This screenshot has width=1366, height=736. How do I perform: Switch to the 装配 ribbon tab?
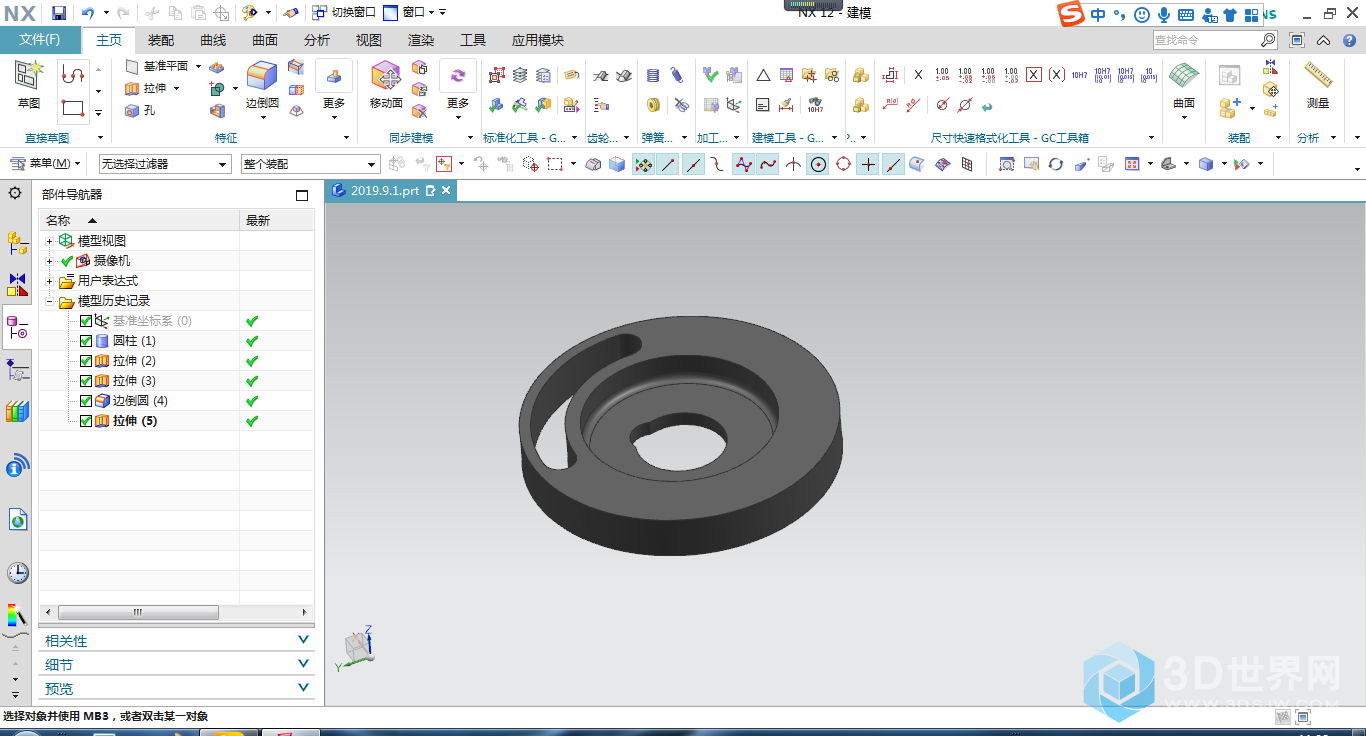tap(161, 40)
